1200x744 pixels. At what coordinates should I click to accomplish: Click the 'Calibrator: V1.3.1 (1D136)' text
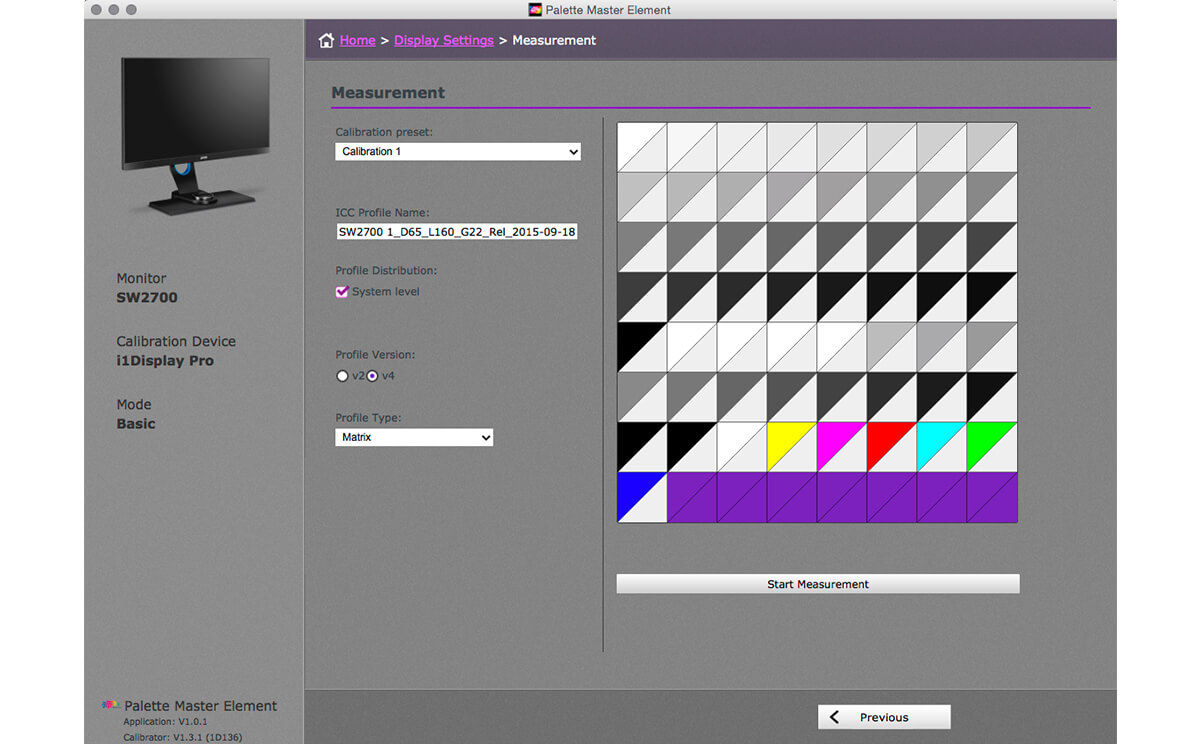(182, 737)
